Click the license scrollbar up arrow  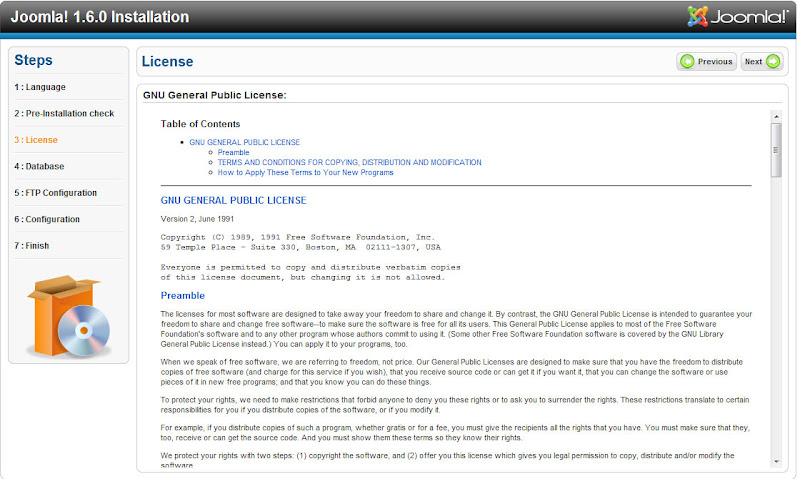click(776, 117)
